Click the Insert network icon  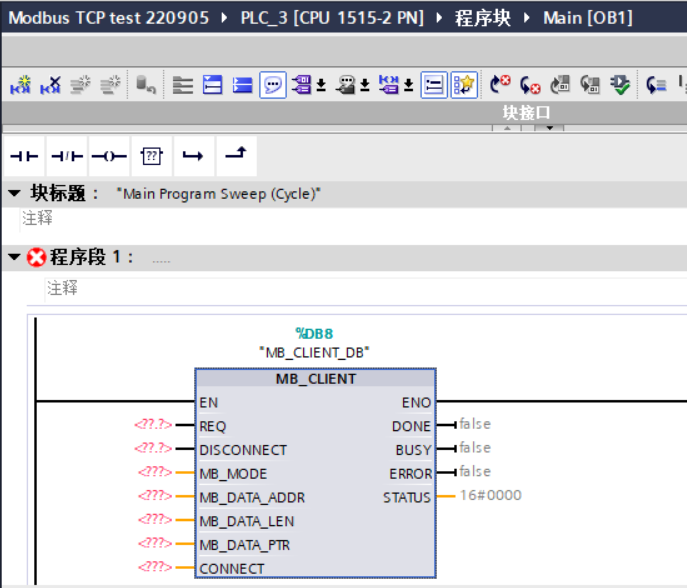(21, 85)
